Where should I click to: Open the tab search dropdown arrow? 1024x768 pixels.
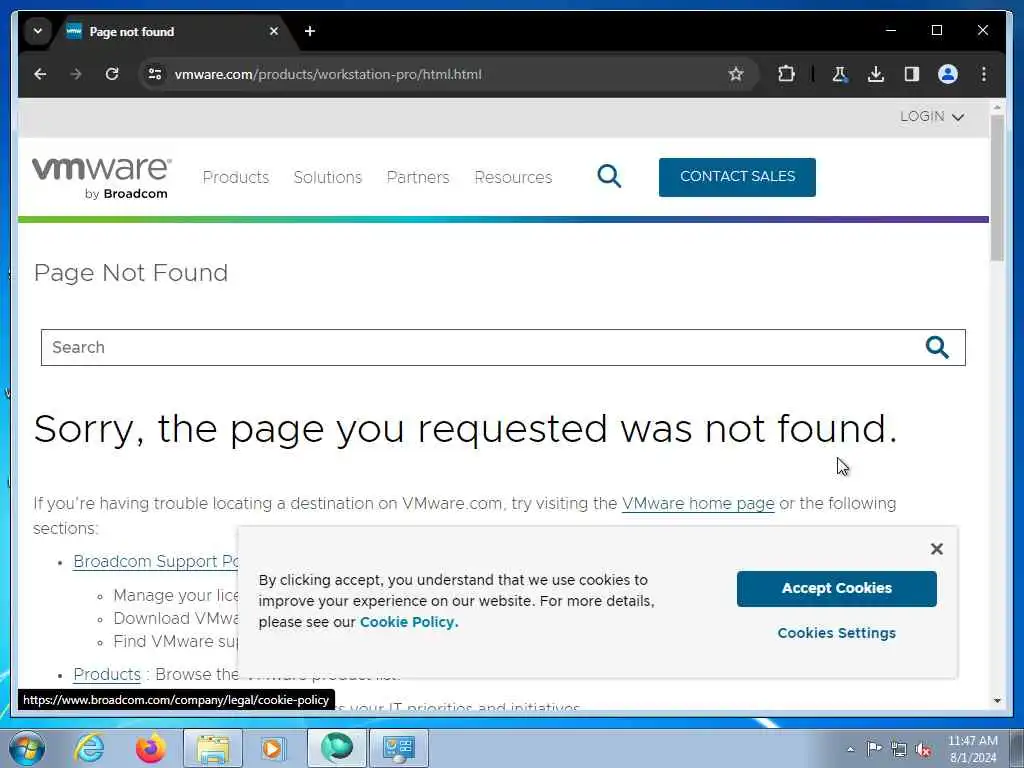pos(38,31)
